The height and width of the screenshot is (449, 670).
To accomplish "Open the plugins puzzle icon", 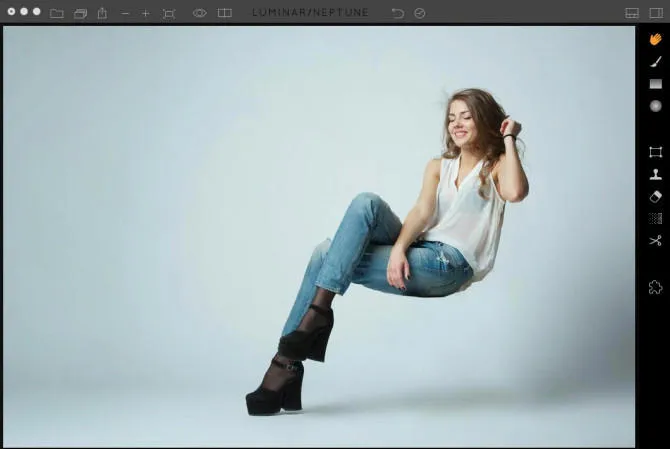I will click(x=655, y=287).
